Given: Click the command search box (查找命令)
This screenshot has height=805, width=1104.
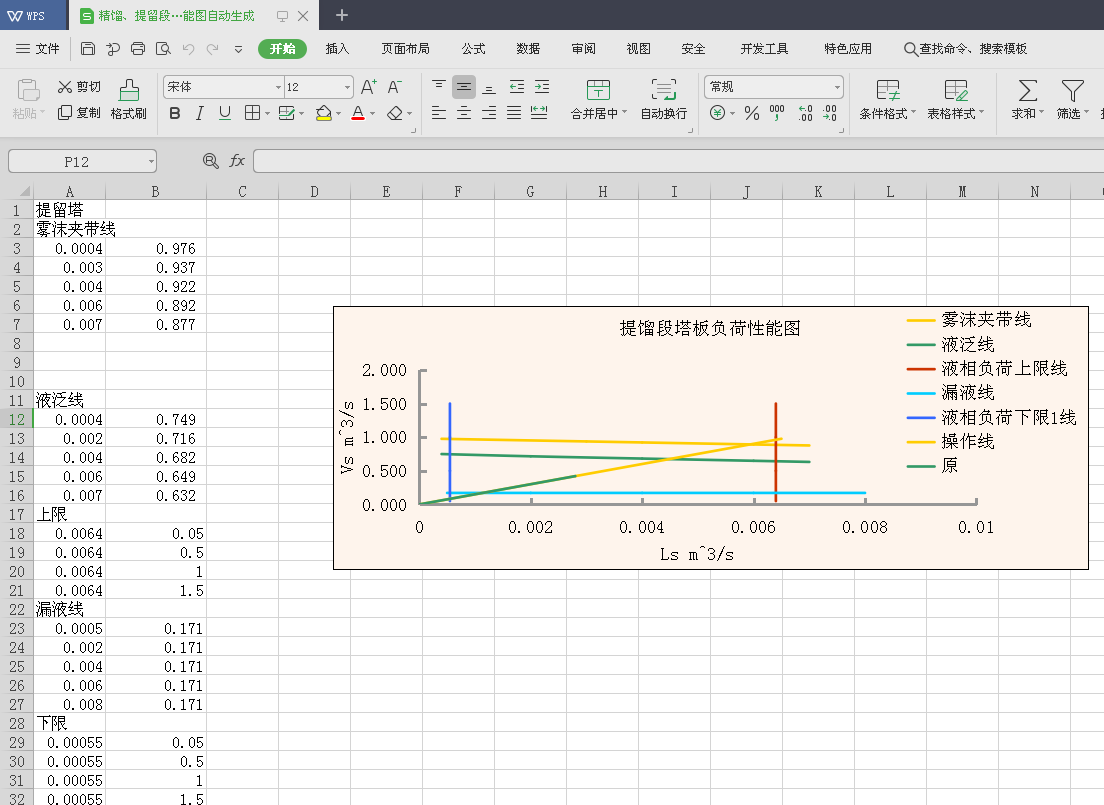Looking at the screenshot, I should [x=965, y=49].
